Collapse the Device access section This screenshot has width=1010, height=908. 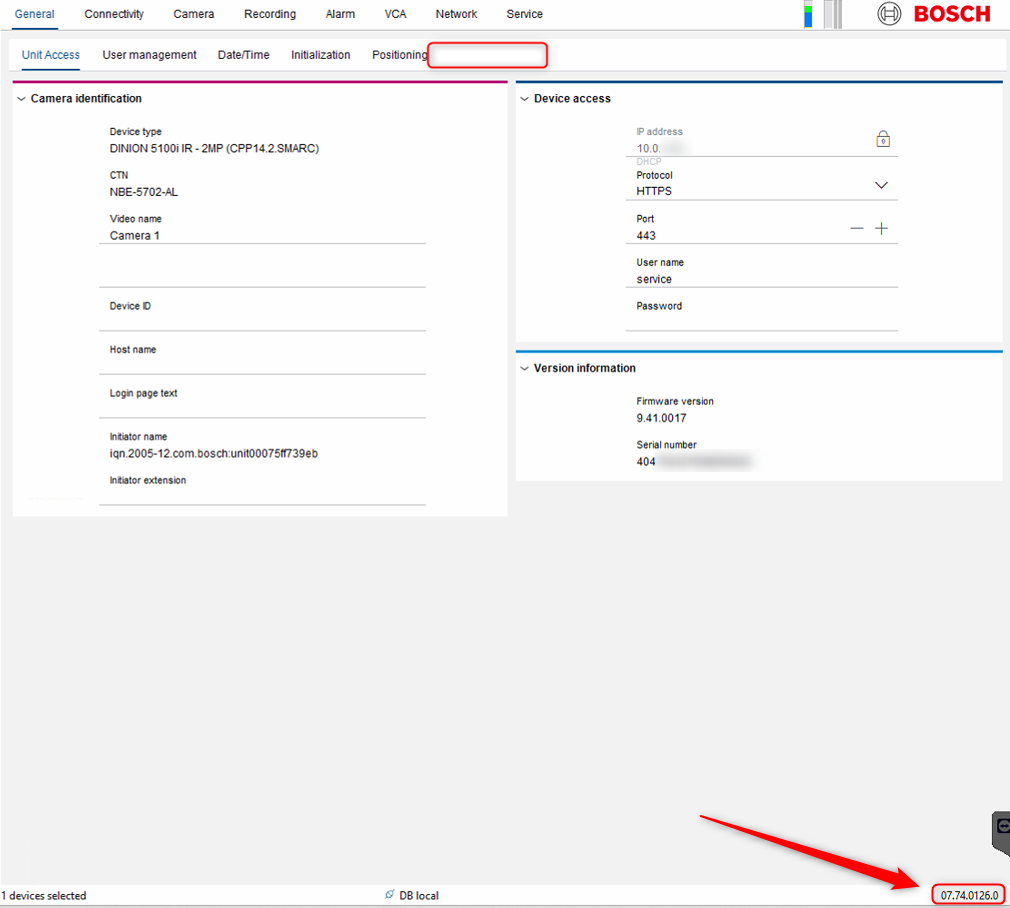[x=524, y=99]
